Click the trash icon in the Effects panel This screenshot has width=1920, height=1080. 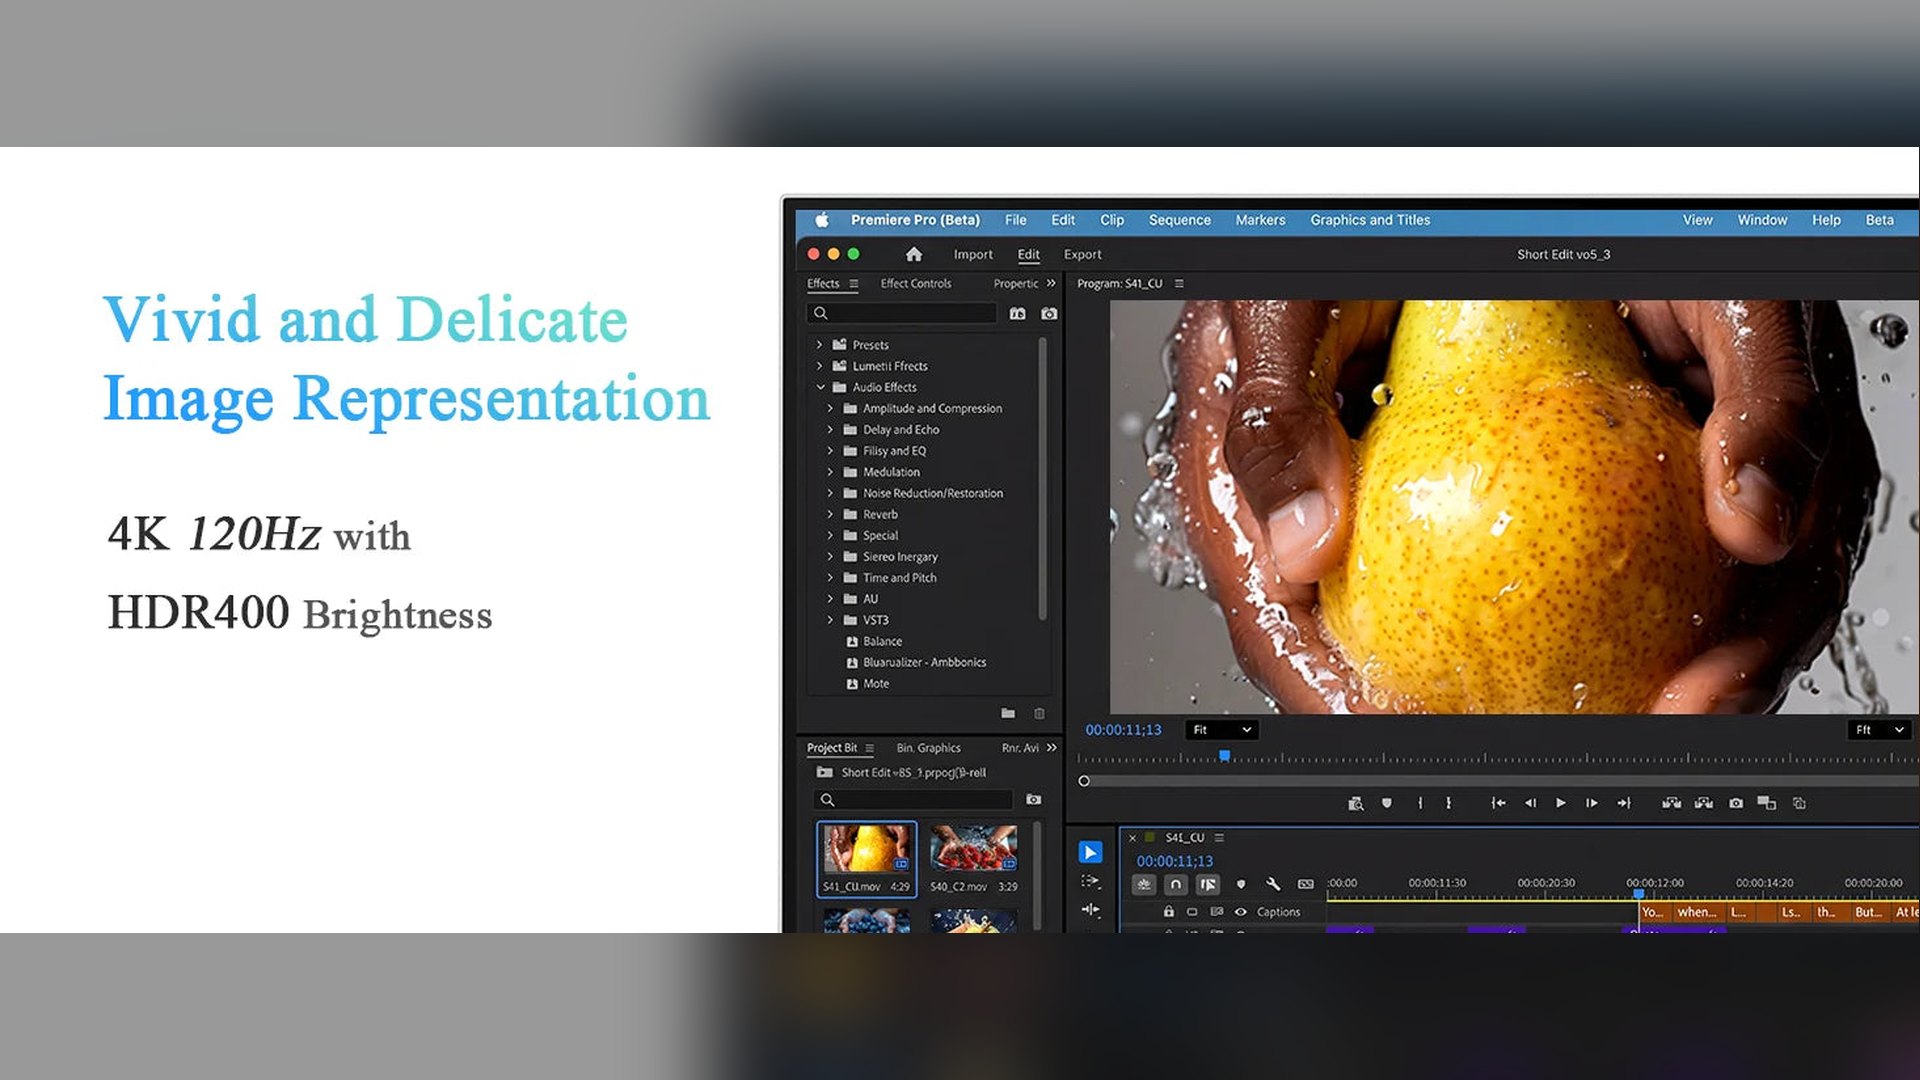[x=1039, y=713]
